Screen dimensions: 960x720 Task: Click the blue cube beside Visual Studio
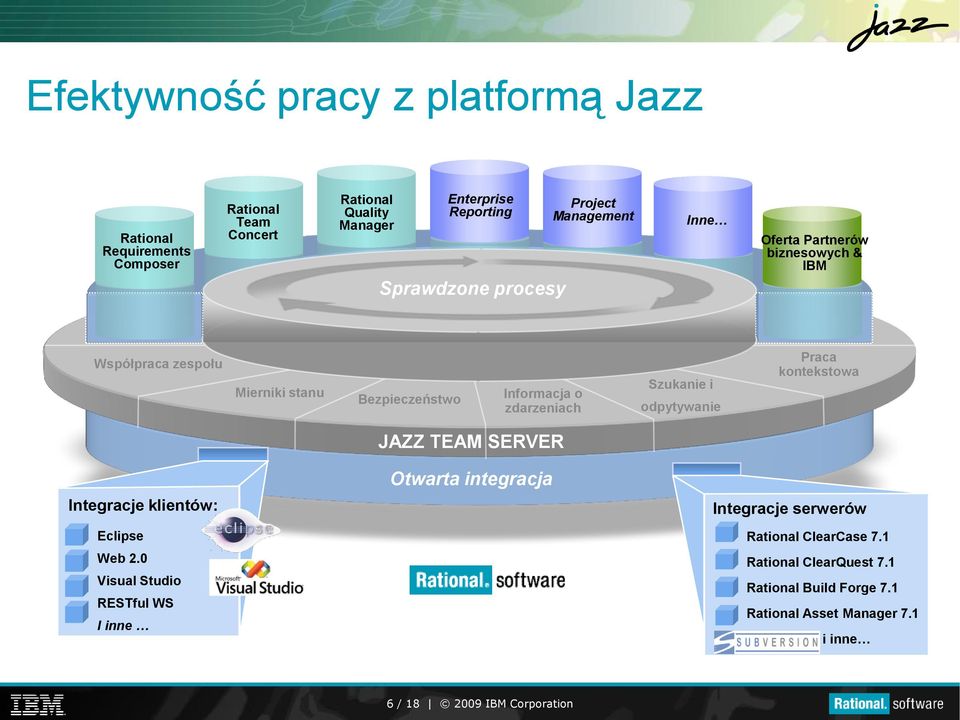click(x=77, y=585)
